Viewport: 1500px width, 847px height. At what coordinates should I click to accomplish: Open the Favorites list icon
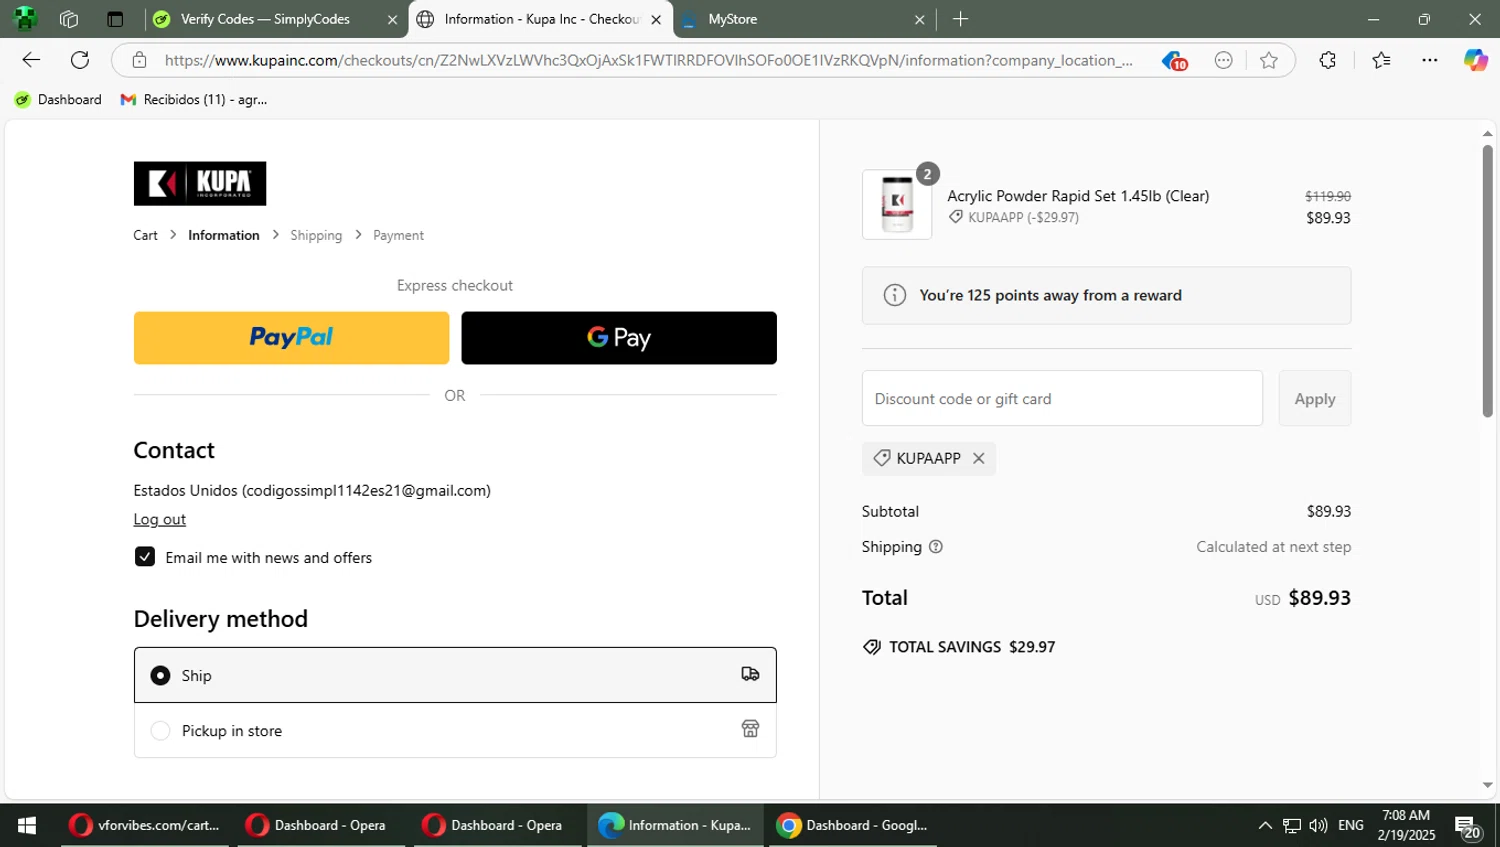point(1381,60)
